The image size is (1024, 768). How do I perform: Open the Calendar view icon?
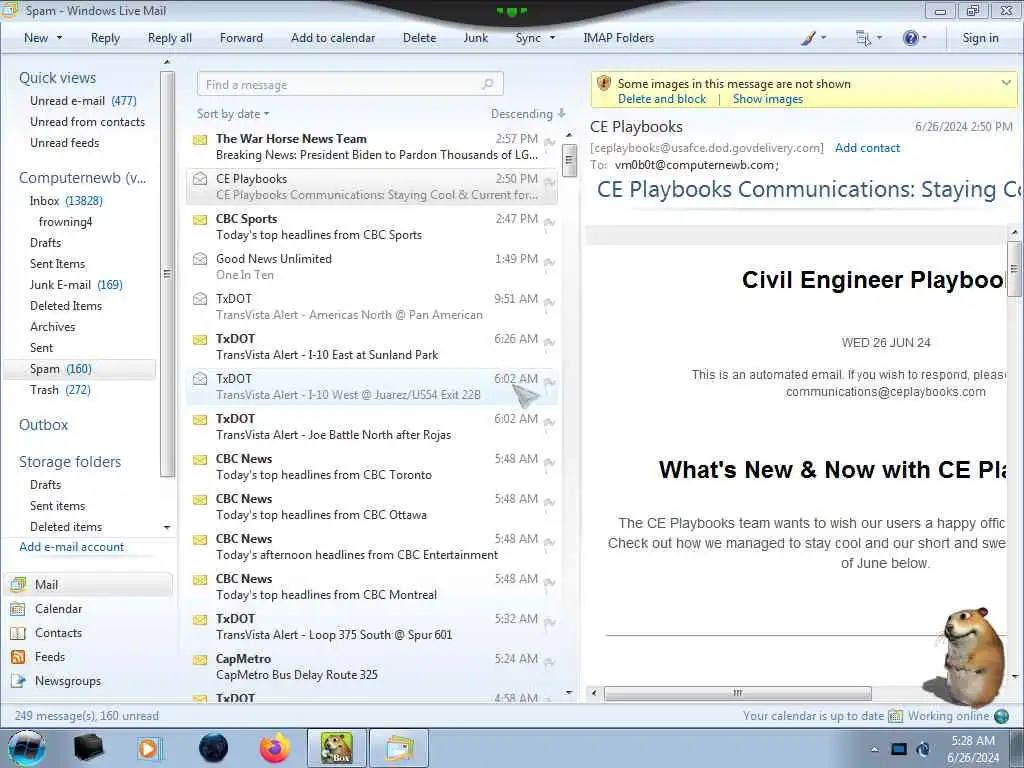point(18,609)
